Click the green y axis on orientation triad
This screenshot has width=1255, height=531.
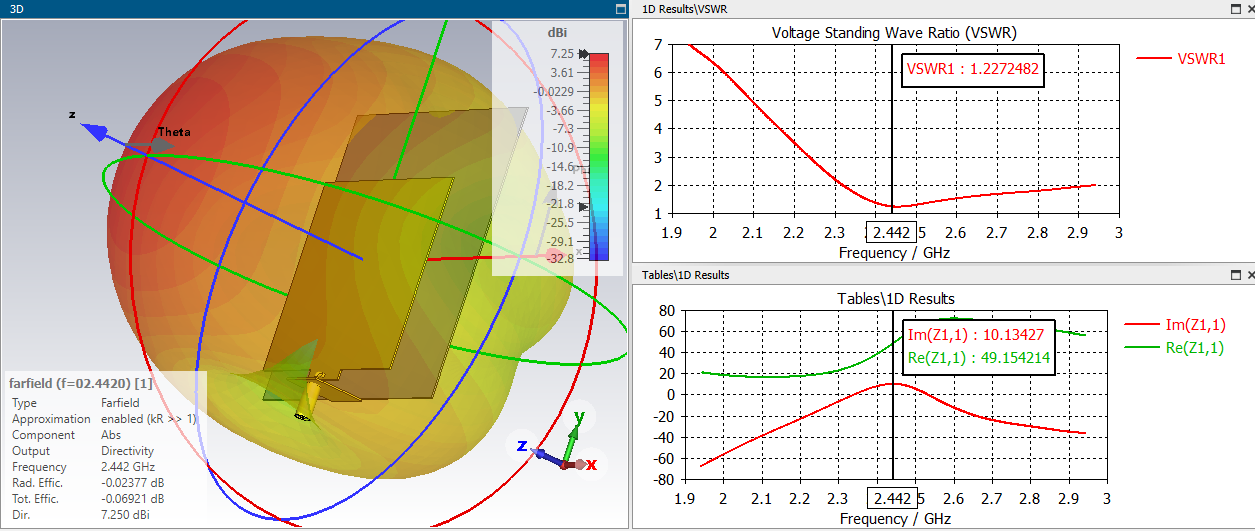pos(573,440)
